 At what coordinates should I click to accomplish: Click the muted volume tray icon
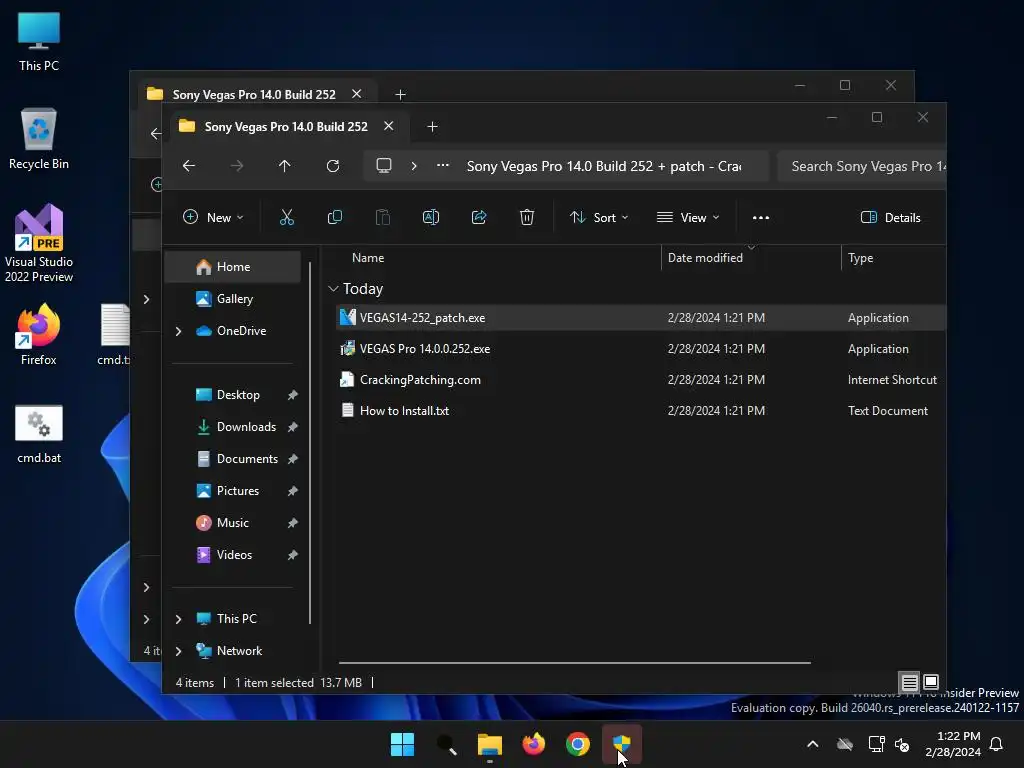[x=902, y=744]
